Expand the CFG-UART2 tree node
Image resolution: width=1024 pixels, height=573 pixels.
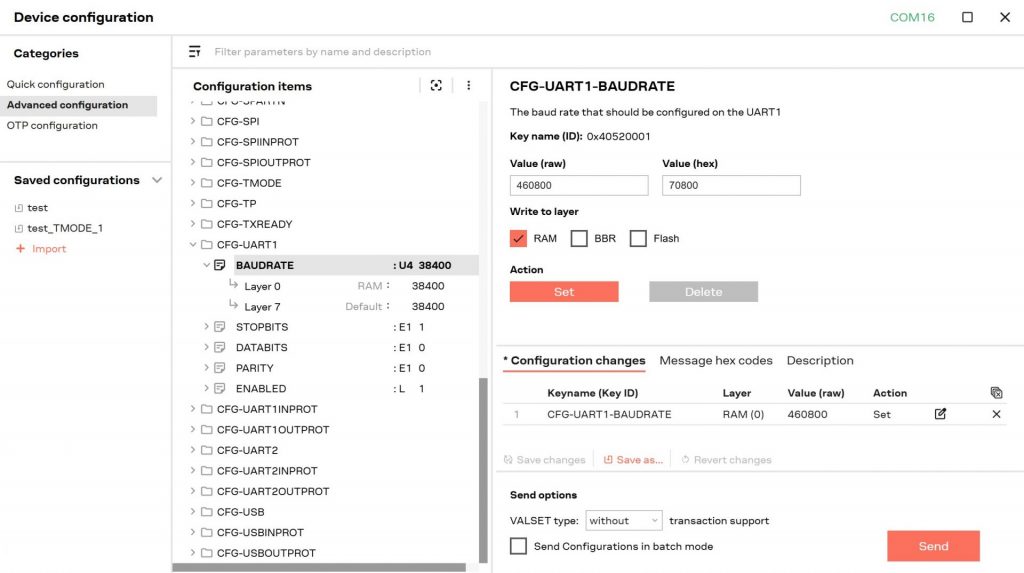(x=194, y=450)
